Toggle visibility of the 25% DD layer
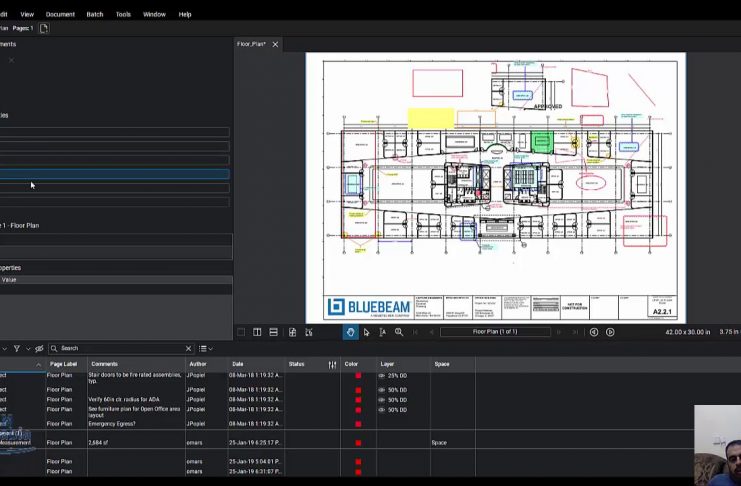The image size is (741, 486). tap(381, 376)
